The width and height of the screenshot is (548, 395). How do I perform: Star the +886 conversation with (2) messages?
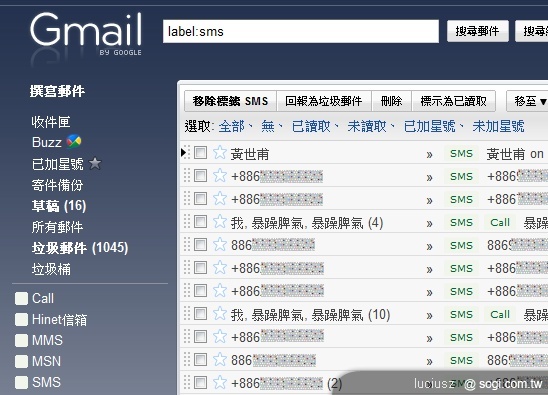[x=220, y=382]
